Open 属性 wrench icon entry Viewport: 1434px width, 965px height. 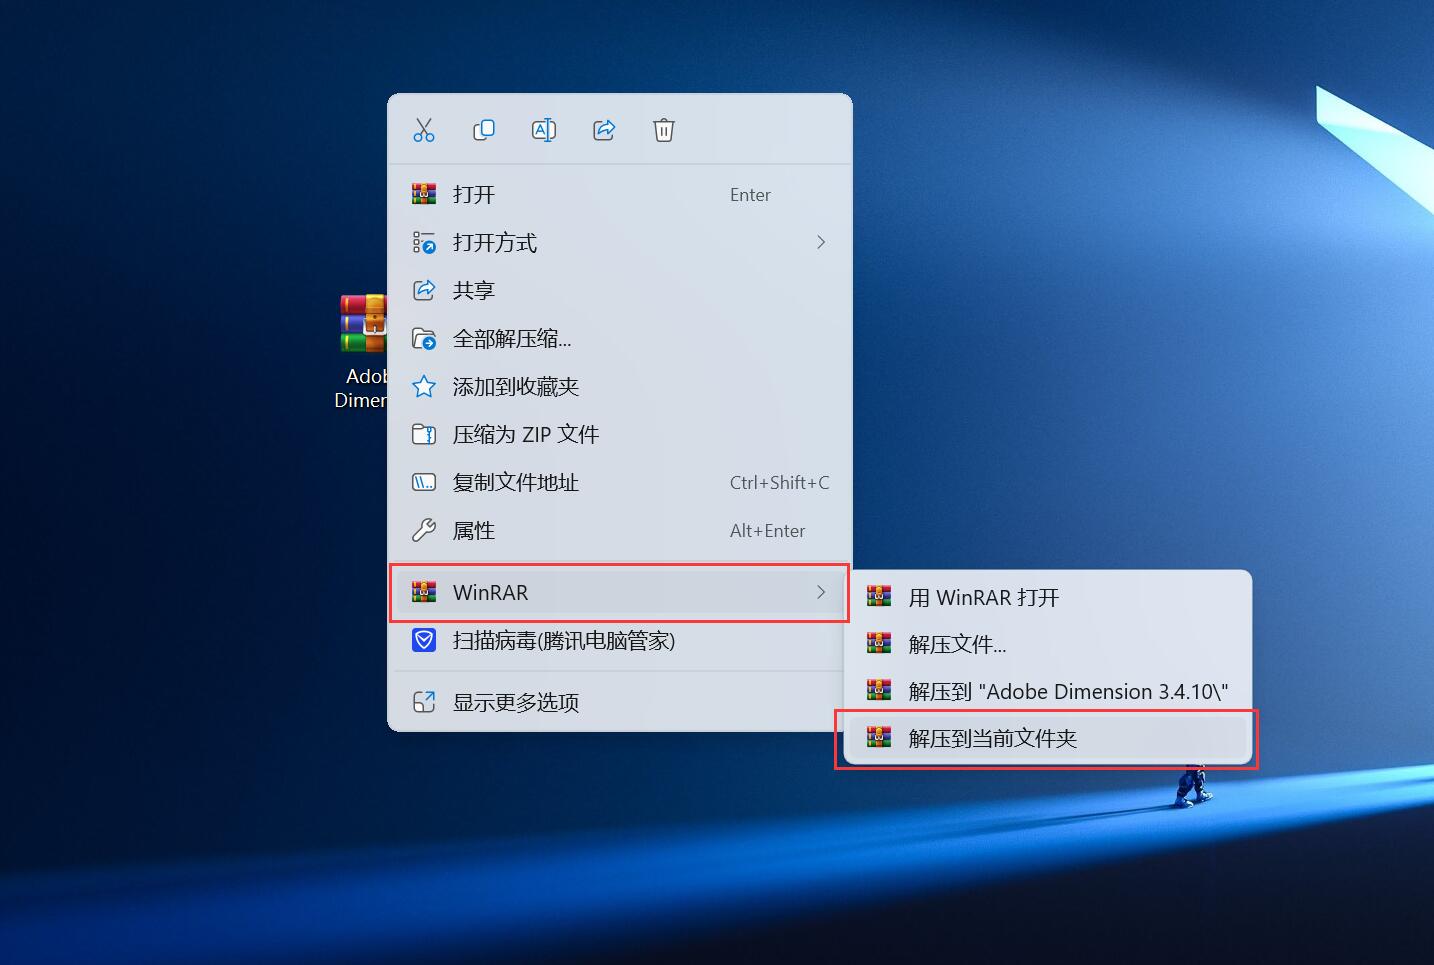click(x=424, y=531)
